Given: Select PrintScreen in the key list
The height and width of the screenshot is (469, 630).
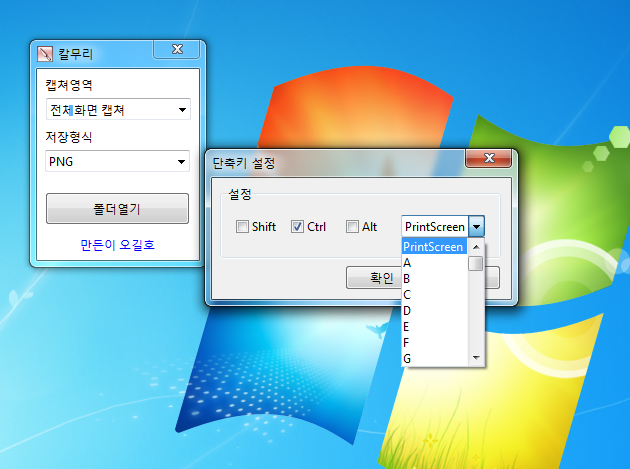Looking at the screenshot, I should click(434, 246).
